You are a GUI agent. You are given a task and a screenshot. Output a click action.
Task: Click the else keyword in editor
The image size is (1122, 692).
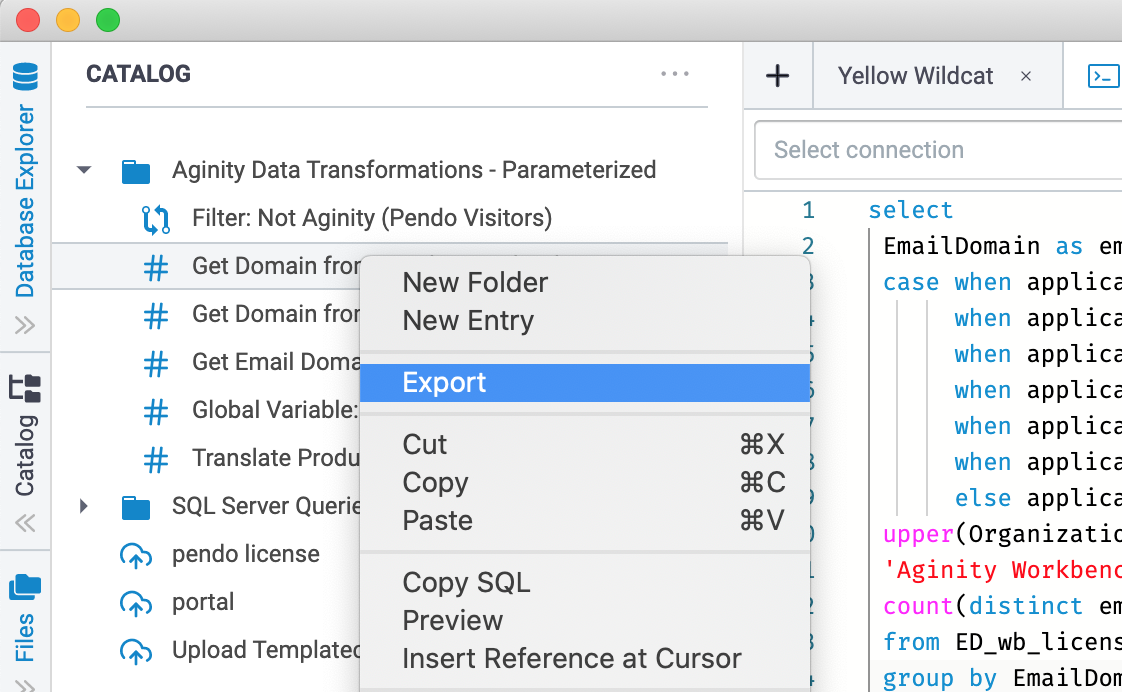[982, 498]
